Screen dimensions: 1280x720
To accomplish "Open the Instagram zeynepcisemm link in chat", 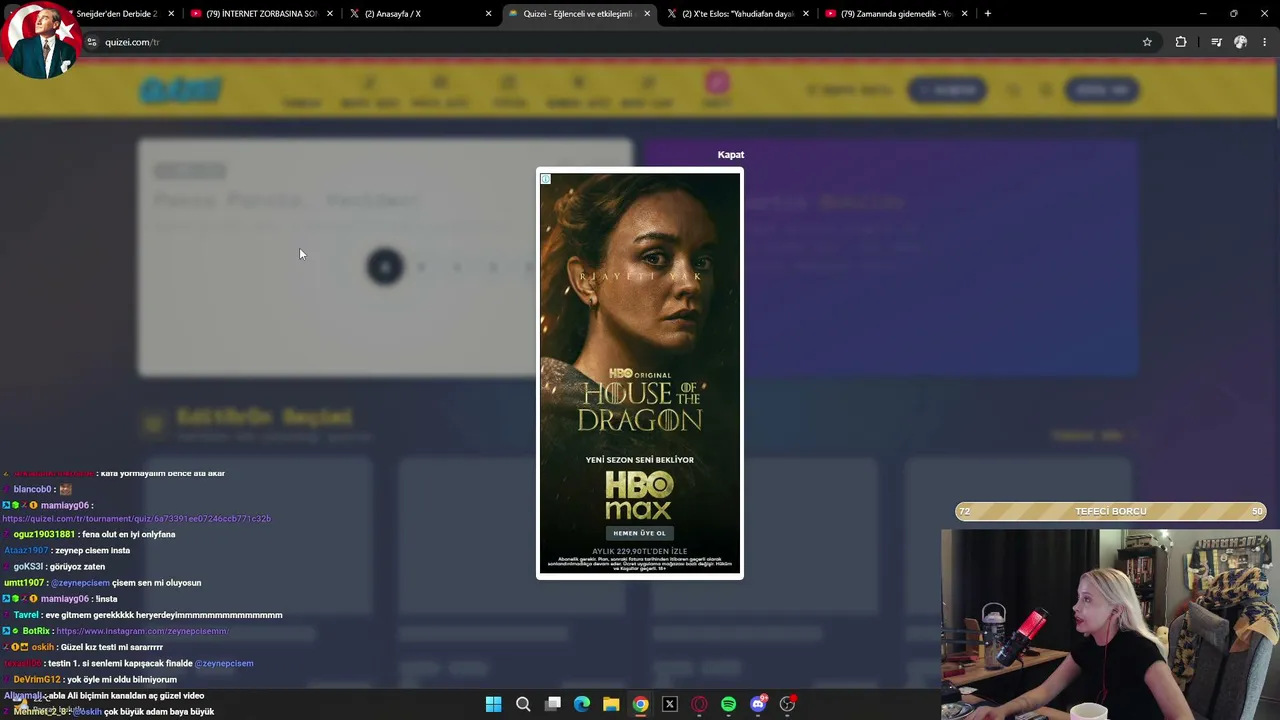I will click(142, 631).
